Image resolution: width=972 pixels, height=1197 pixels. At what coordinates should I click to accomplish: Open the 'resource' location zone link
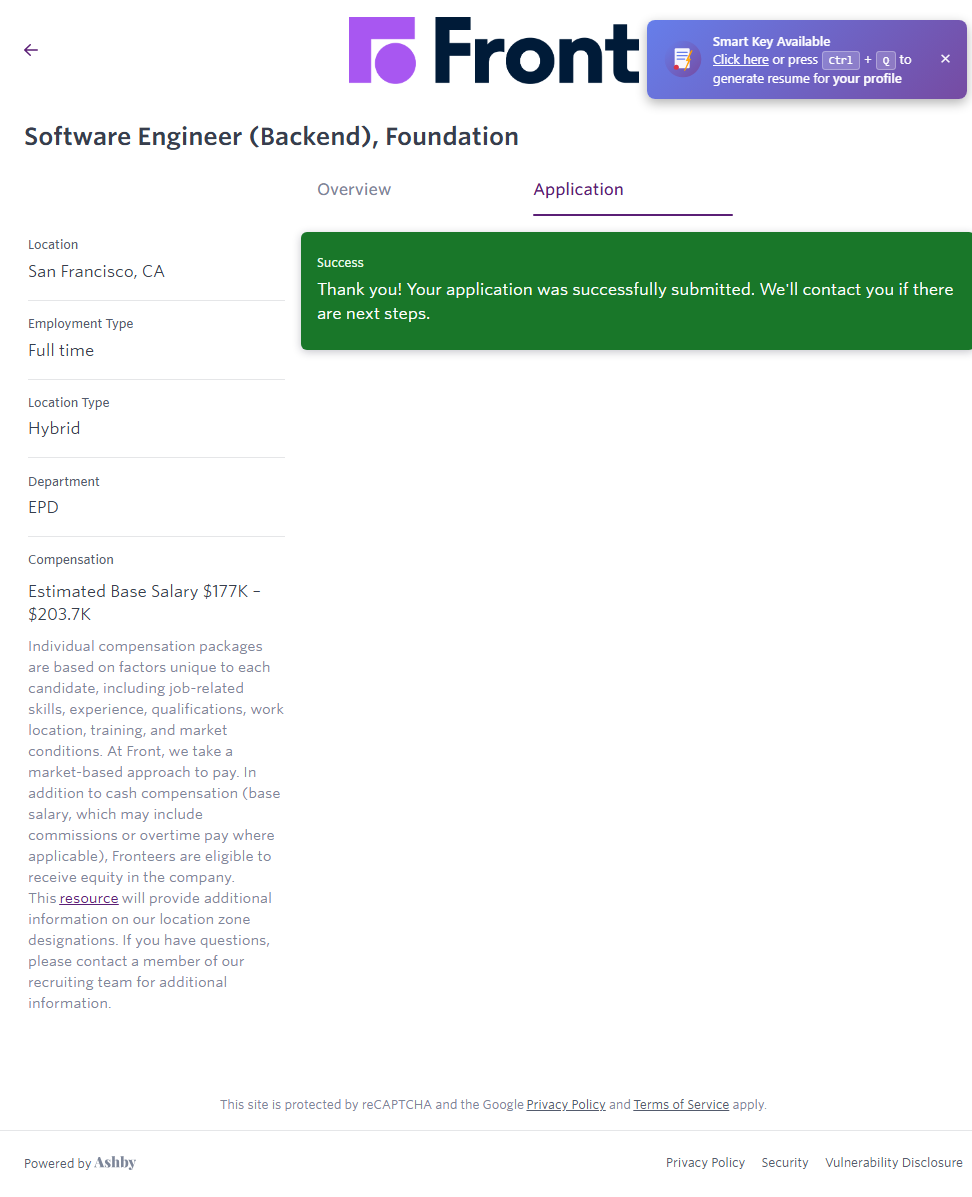[89, 898]
